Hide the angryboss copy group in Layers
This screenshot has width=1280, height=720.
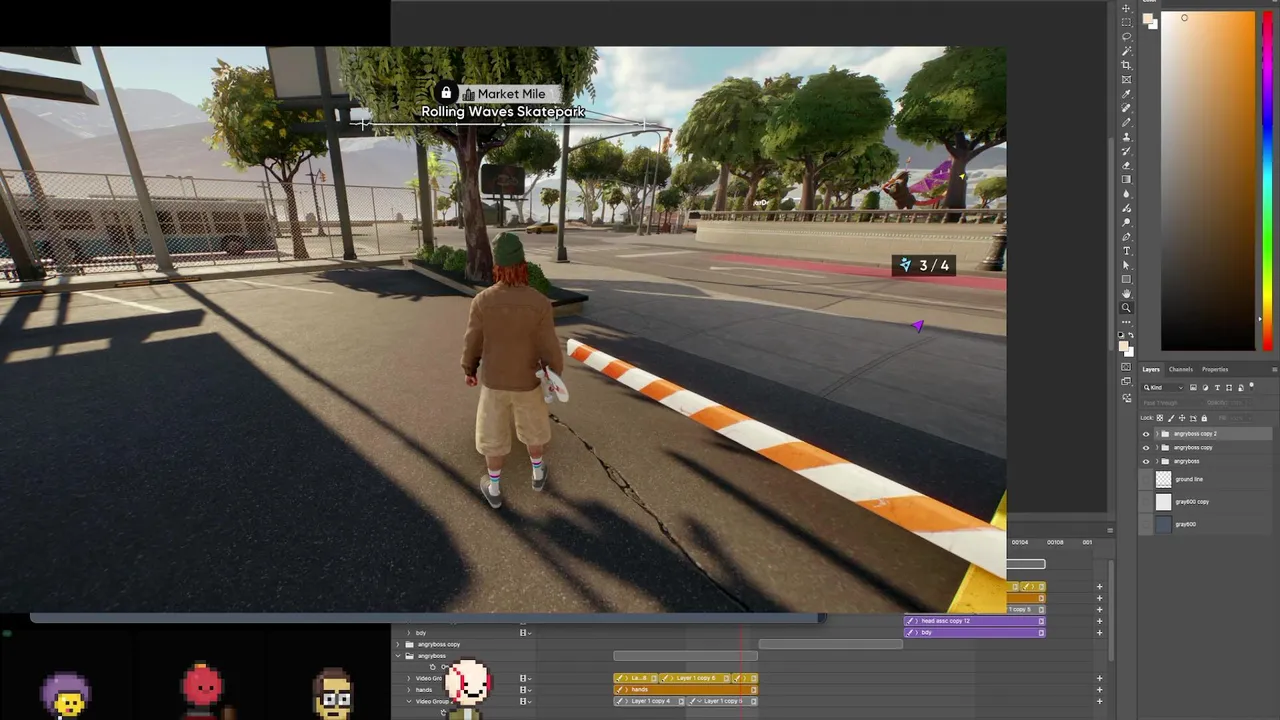(1146, 448)
